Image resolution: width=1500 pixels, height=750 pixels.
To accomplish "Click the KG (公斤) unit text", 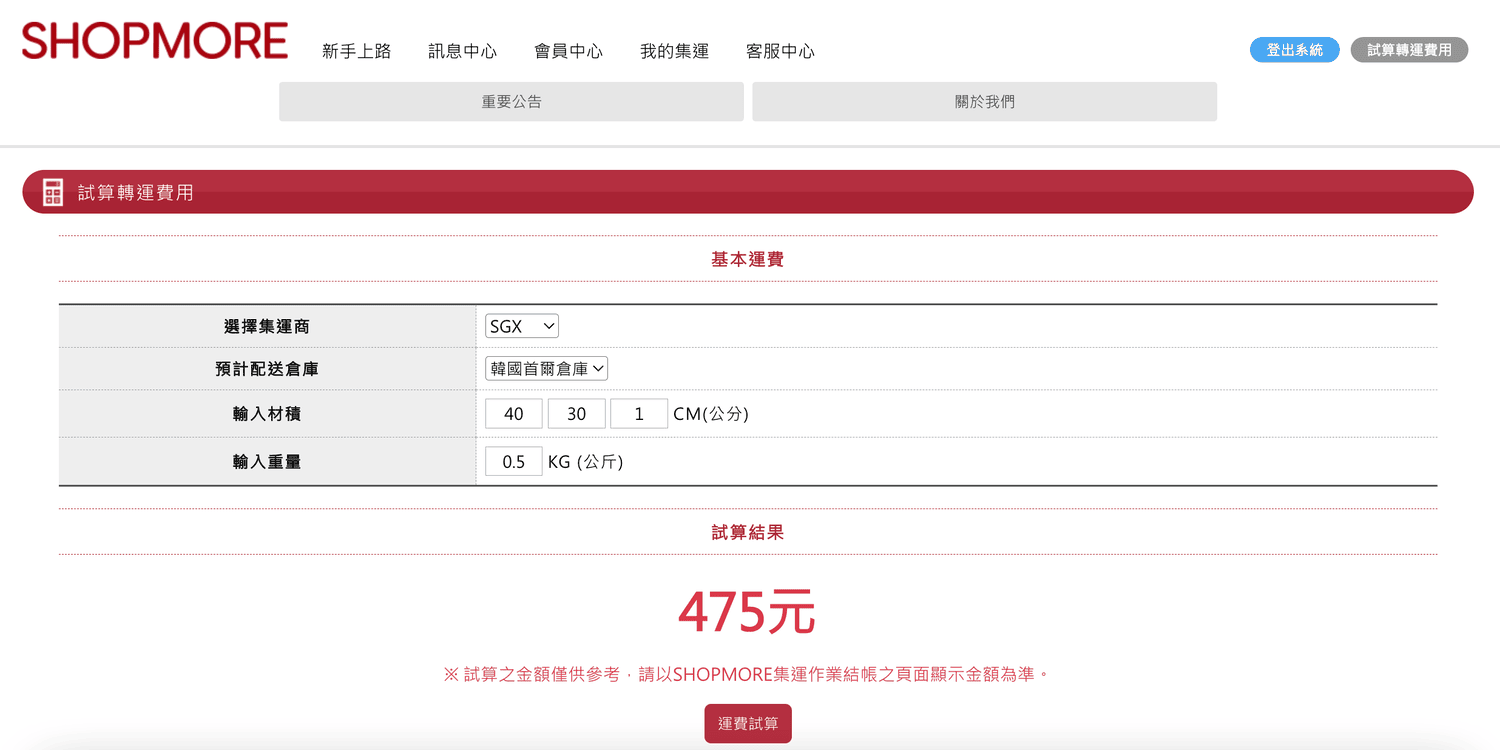I will click(x=585, y=462).
